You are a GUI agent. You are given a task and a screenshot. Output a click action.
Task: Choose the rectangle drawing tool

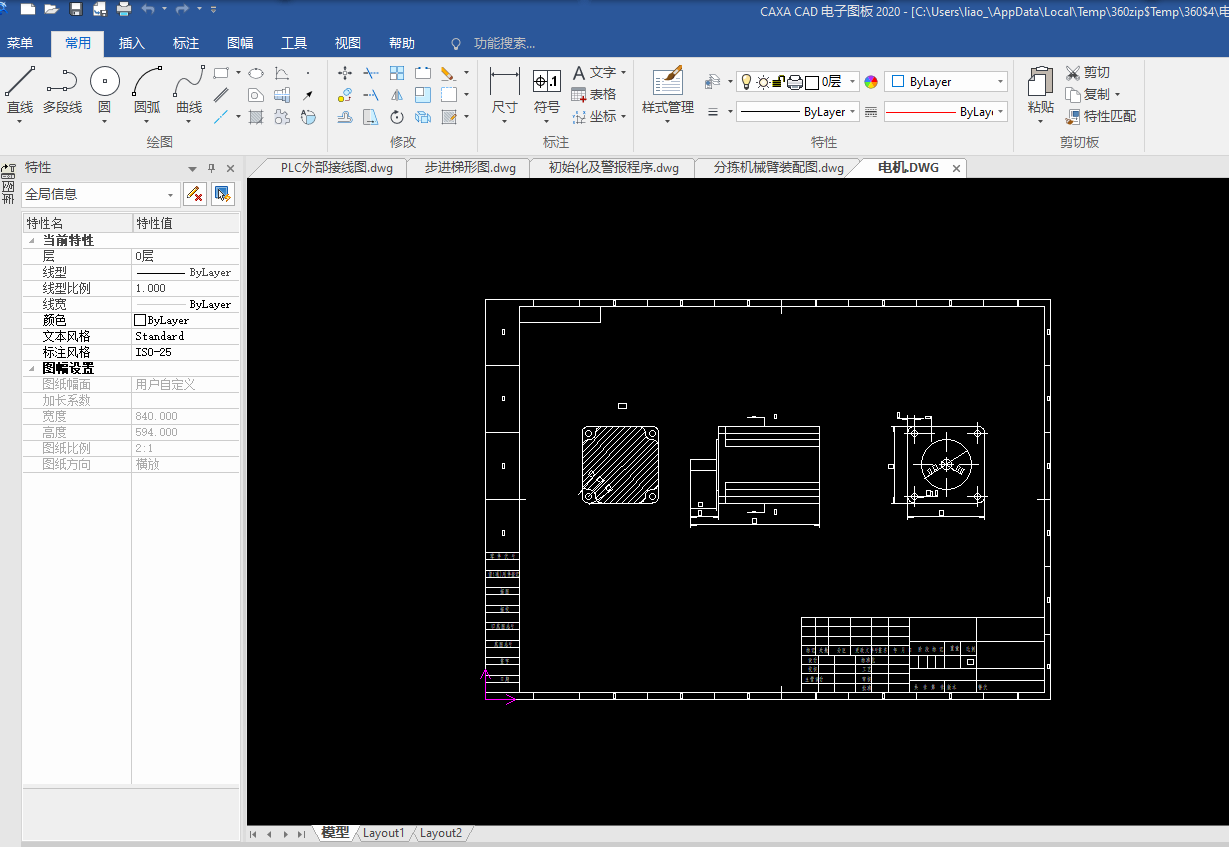[221, 73]
